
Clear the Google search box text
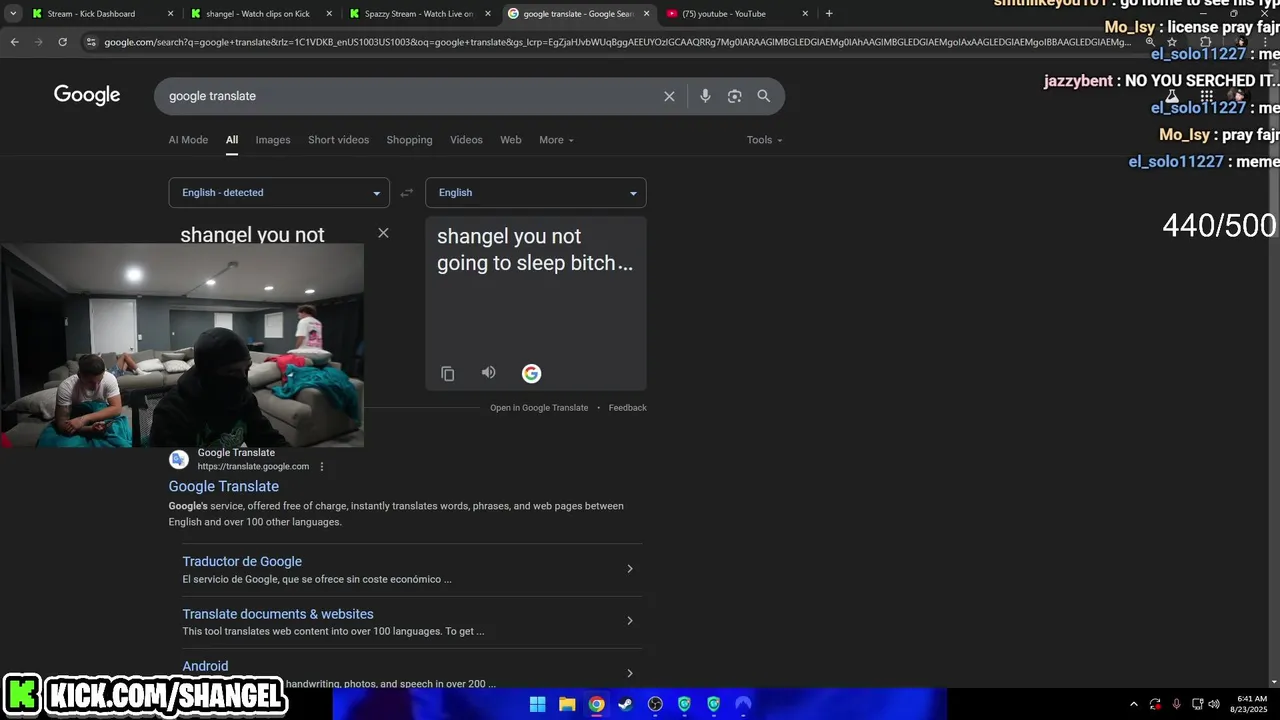click(x=669, y=96)
